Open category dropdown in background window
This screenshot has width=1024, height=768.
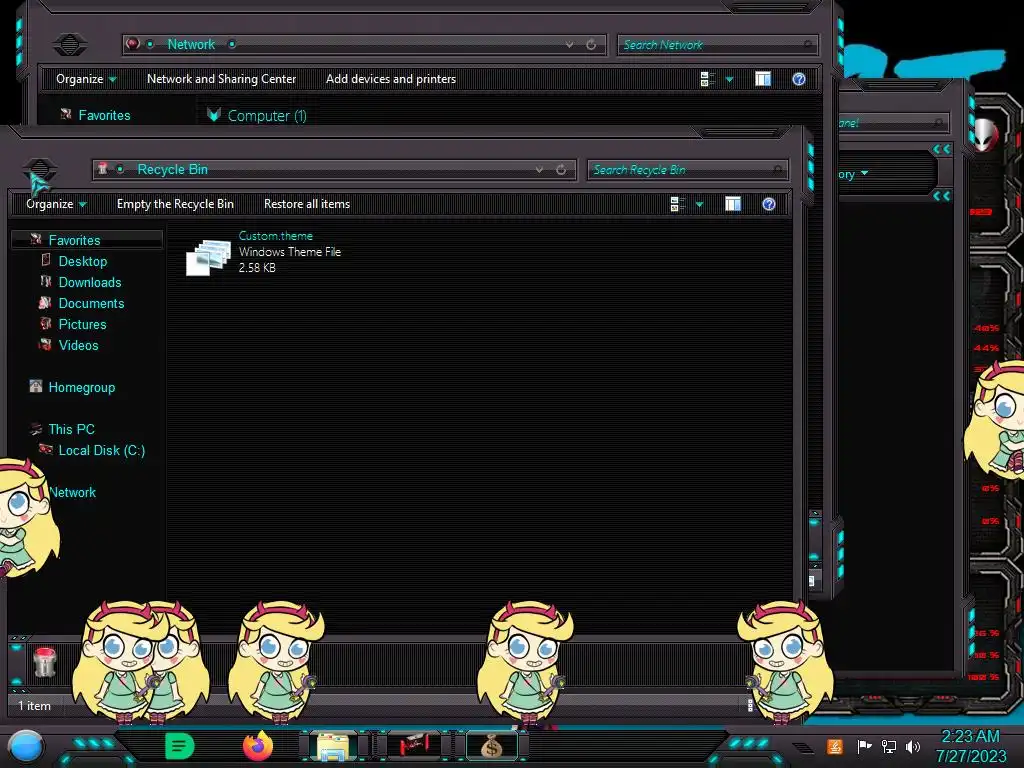click(x=865, y=173)
